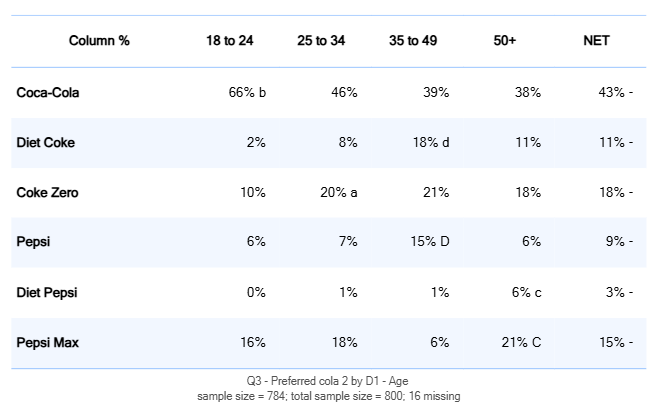Click the '18 to 24' column header
The height and width of the screenshot is (407, 658).
[229, 41]
